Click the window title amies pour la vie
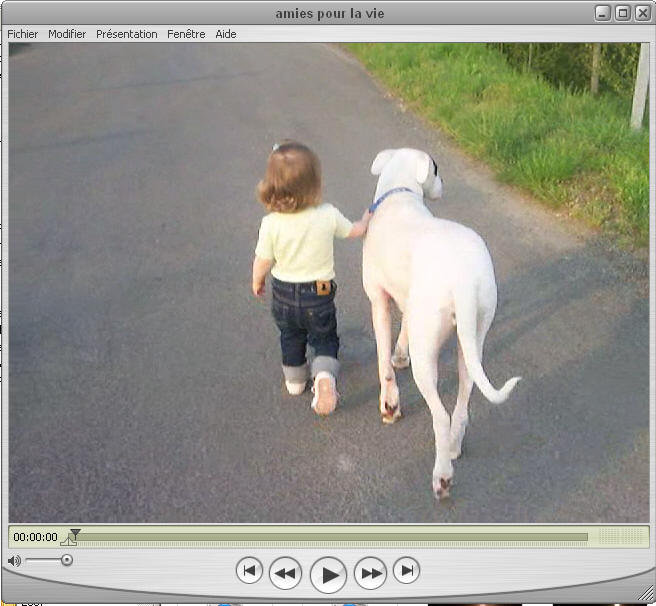Screen dimensions: 656x606 [330, 14]
